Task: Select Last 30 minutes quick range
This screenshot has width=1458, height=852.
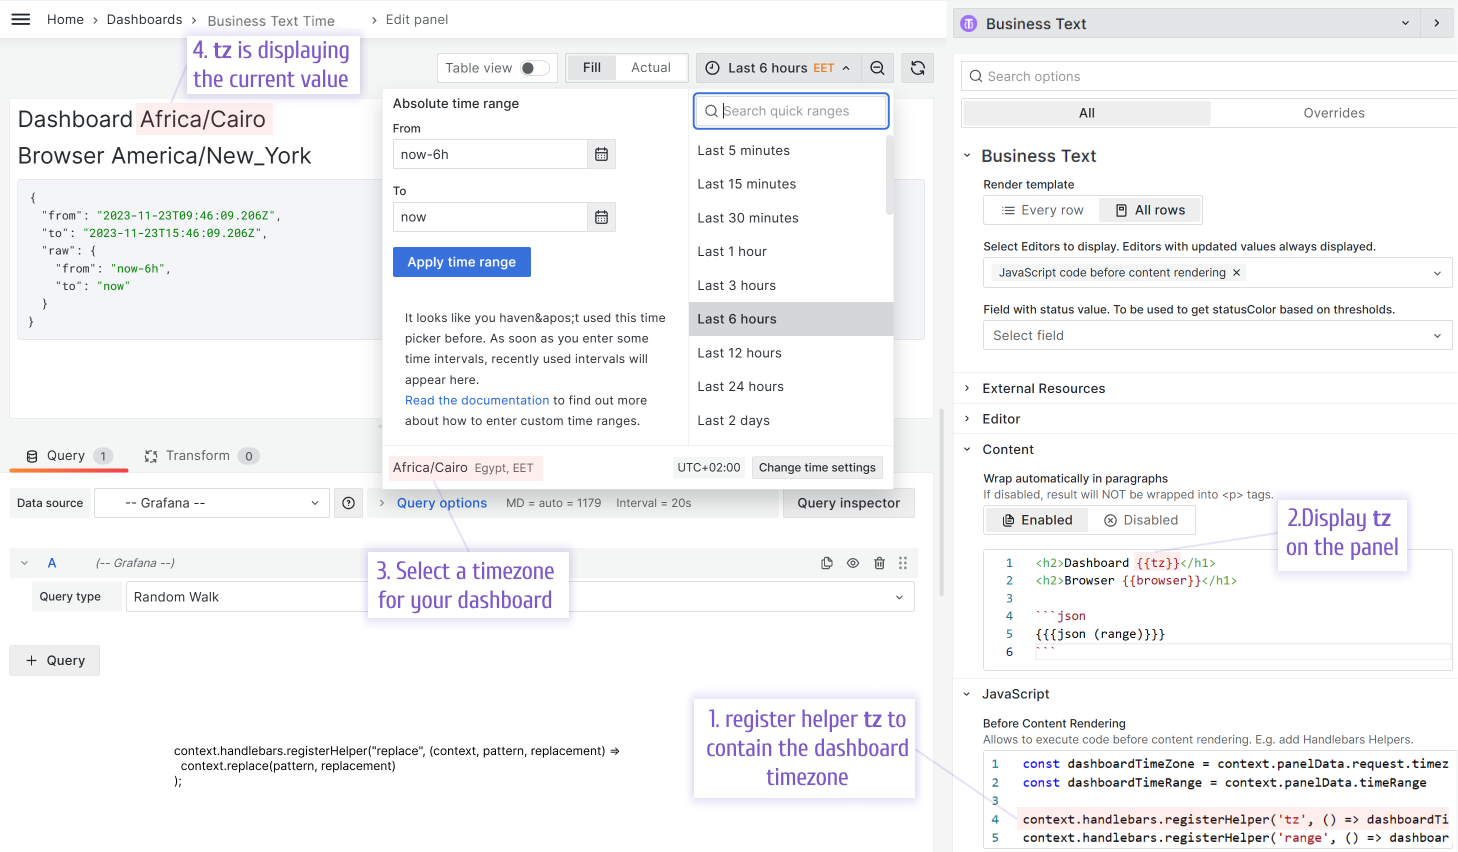Action: (789, 218)
